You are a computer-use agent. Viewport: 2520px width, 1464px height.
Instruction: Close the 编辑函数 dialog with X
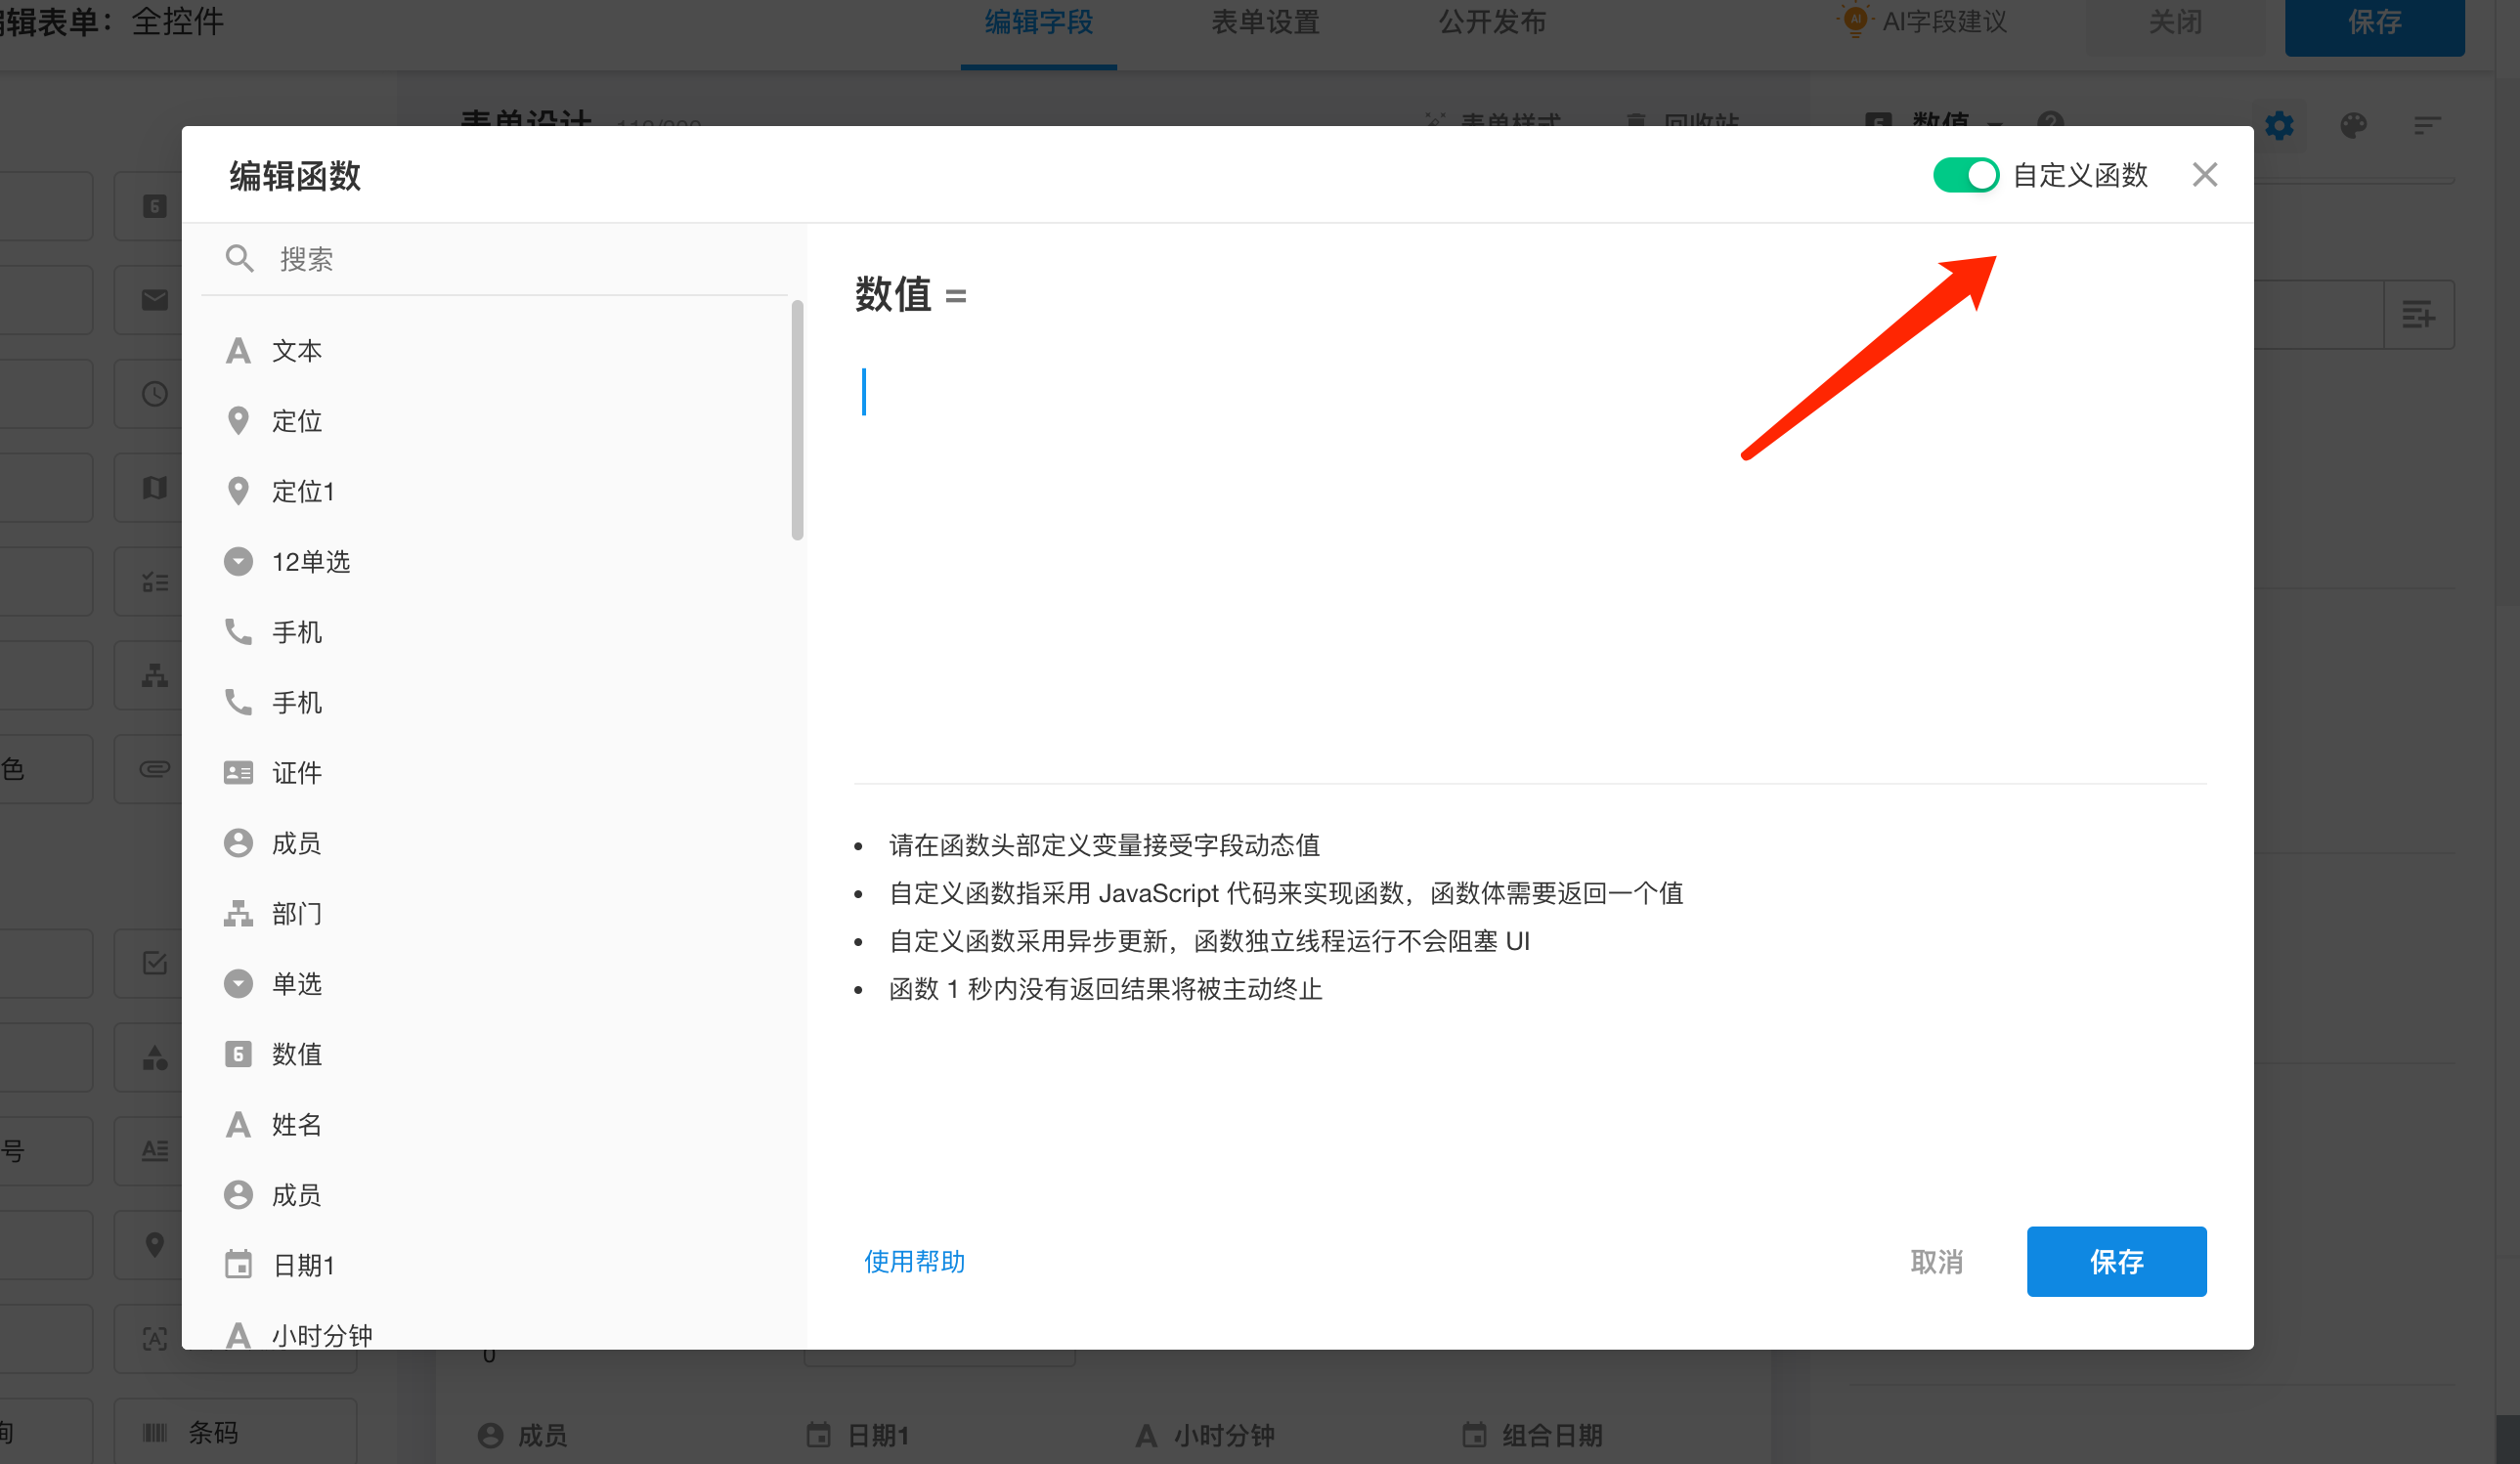click(x=2204, y=175)
